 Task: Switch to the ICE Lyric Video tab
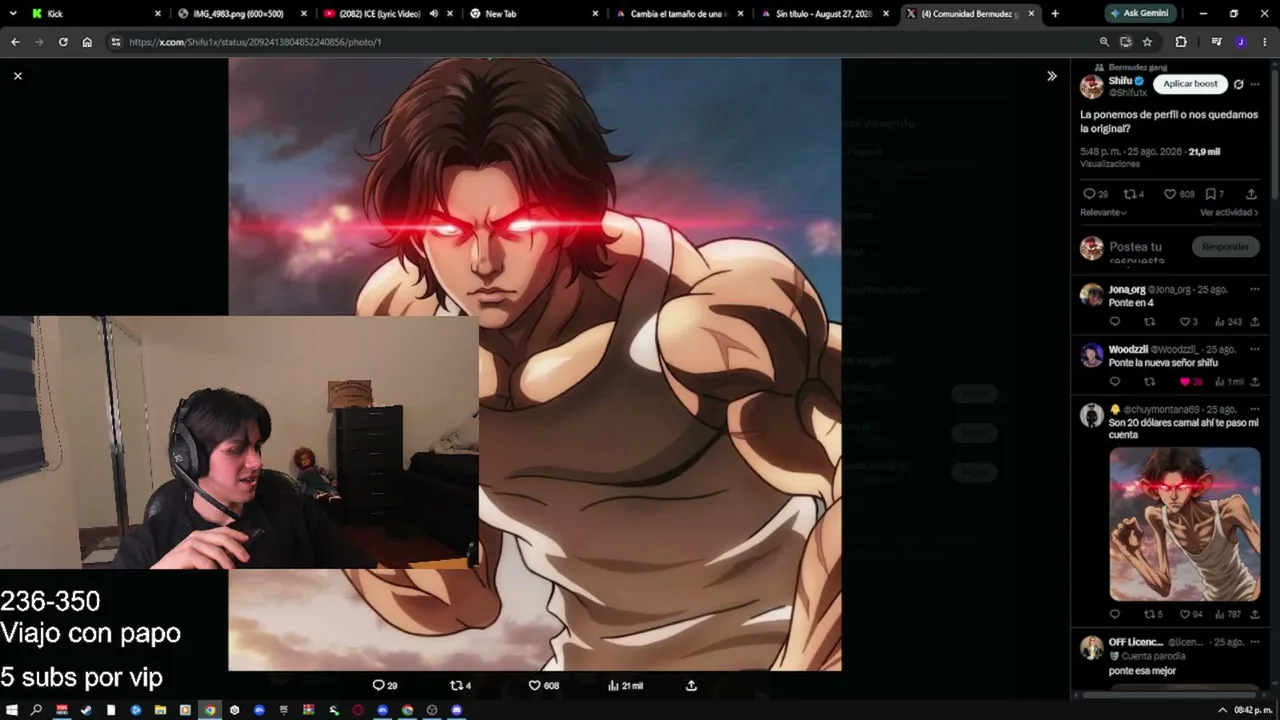pyautogui.click(x=379, y=14)
